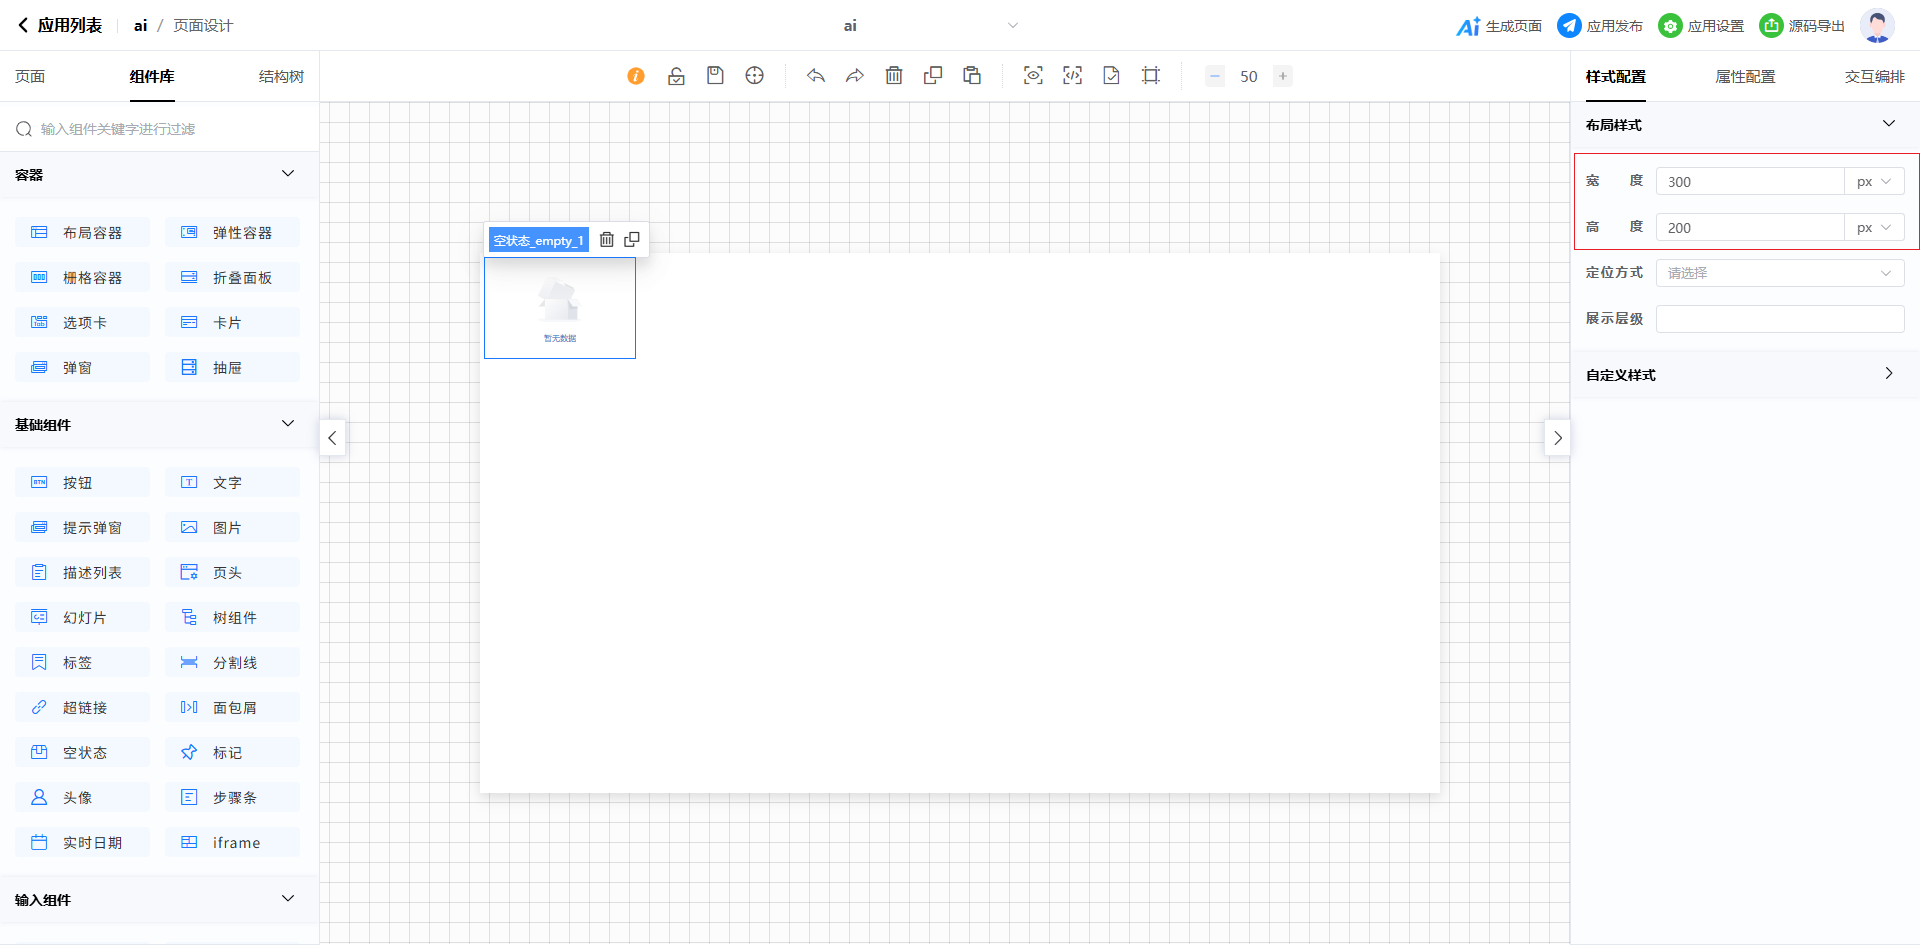The image size is (1920, 945).
Task: Click the save disk icon
Action: click(715, 76)
